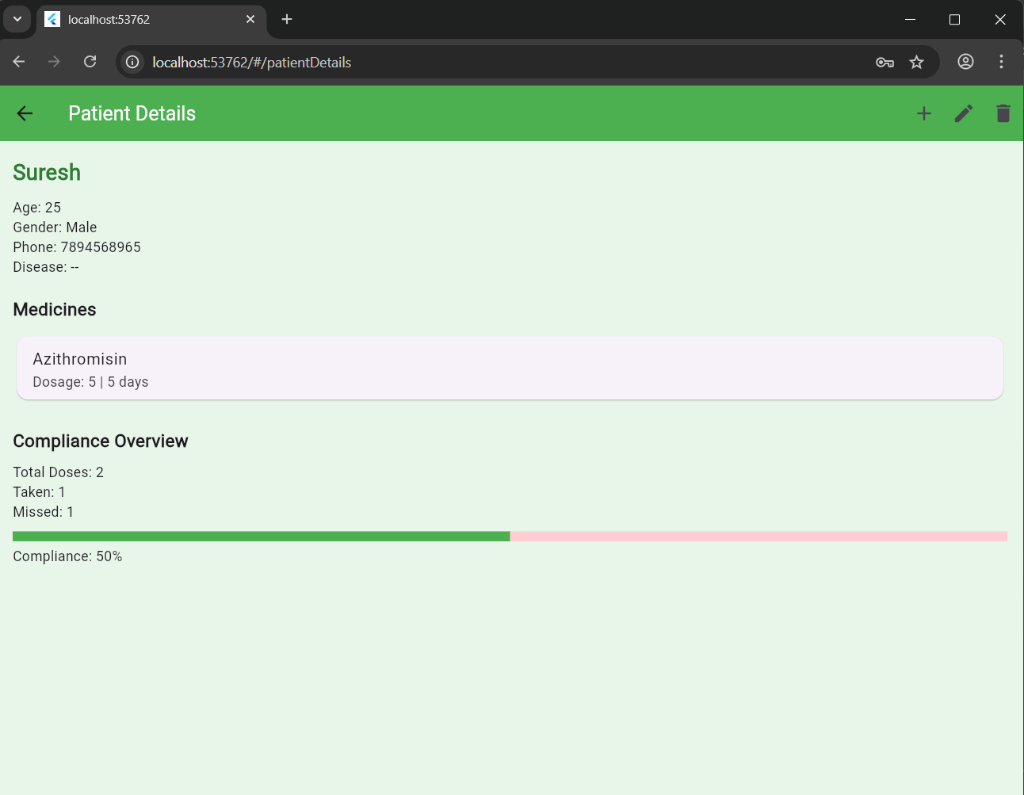Open a new browser tab
The width and height of the screenshot is (1024, 795).
tap(287, 20)
